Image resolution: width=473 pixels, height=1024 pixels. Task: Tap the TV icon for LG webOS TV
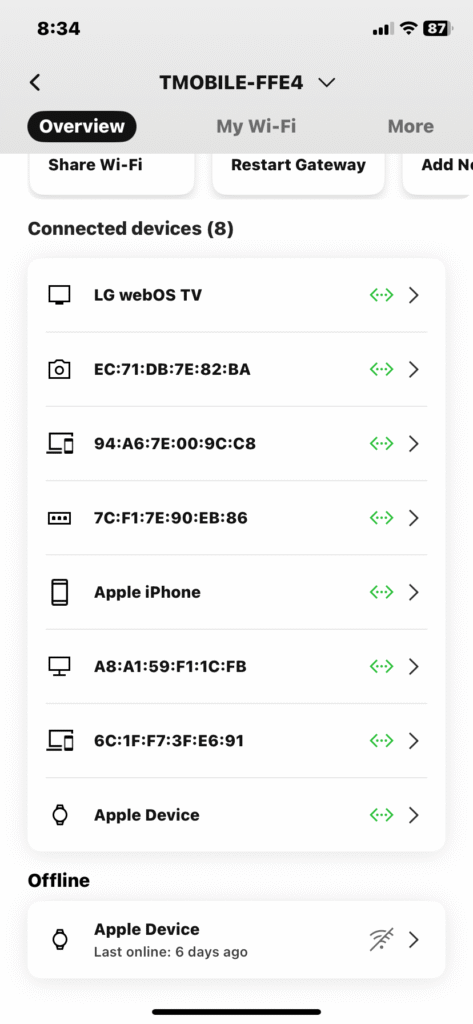click(59, 295)
